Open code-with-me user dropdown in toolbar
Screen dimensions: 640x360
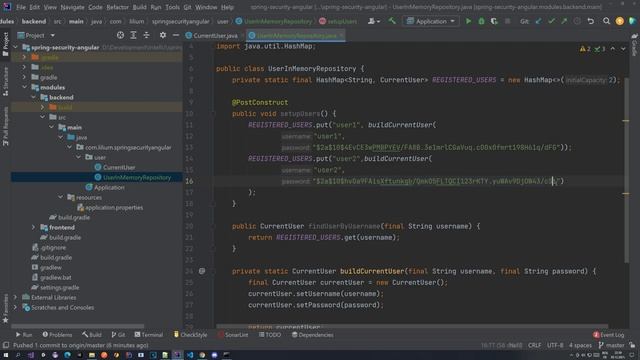pos(374,21)
